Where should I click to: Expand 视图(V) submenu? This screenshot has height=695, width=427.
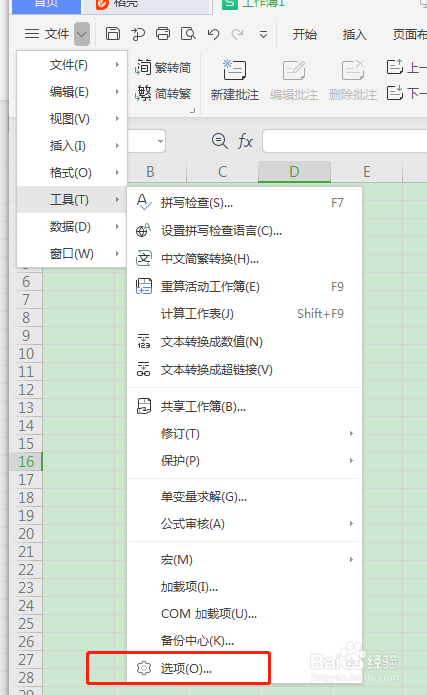pos(72,119)
